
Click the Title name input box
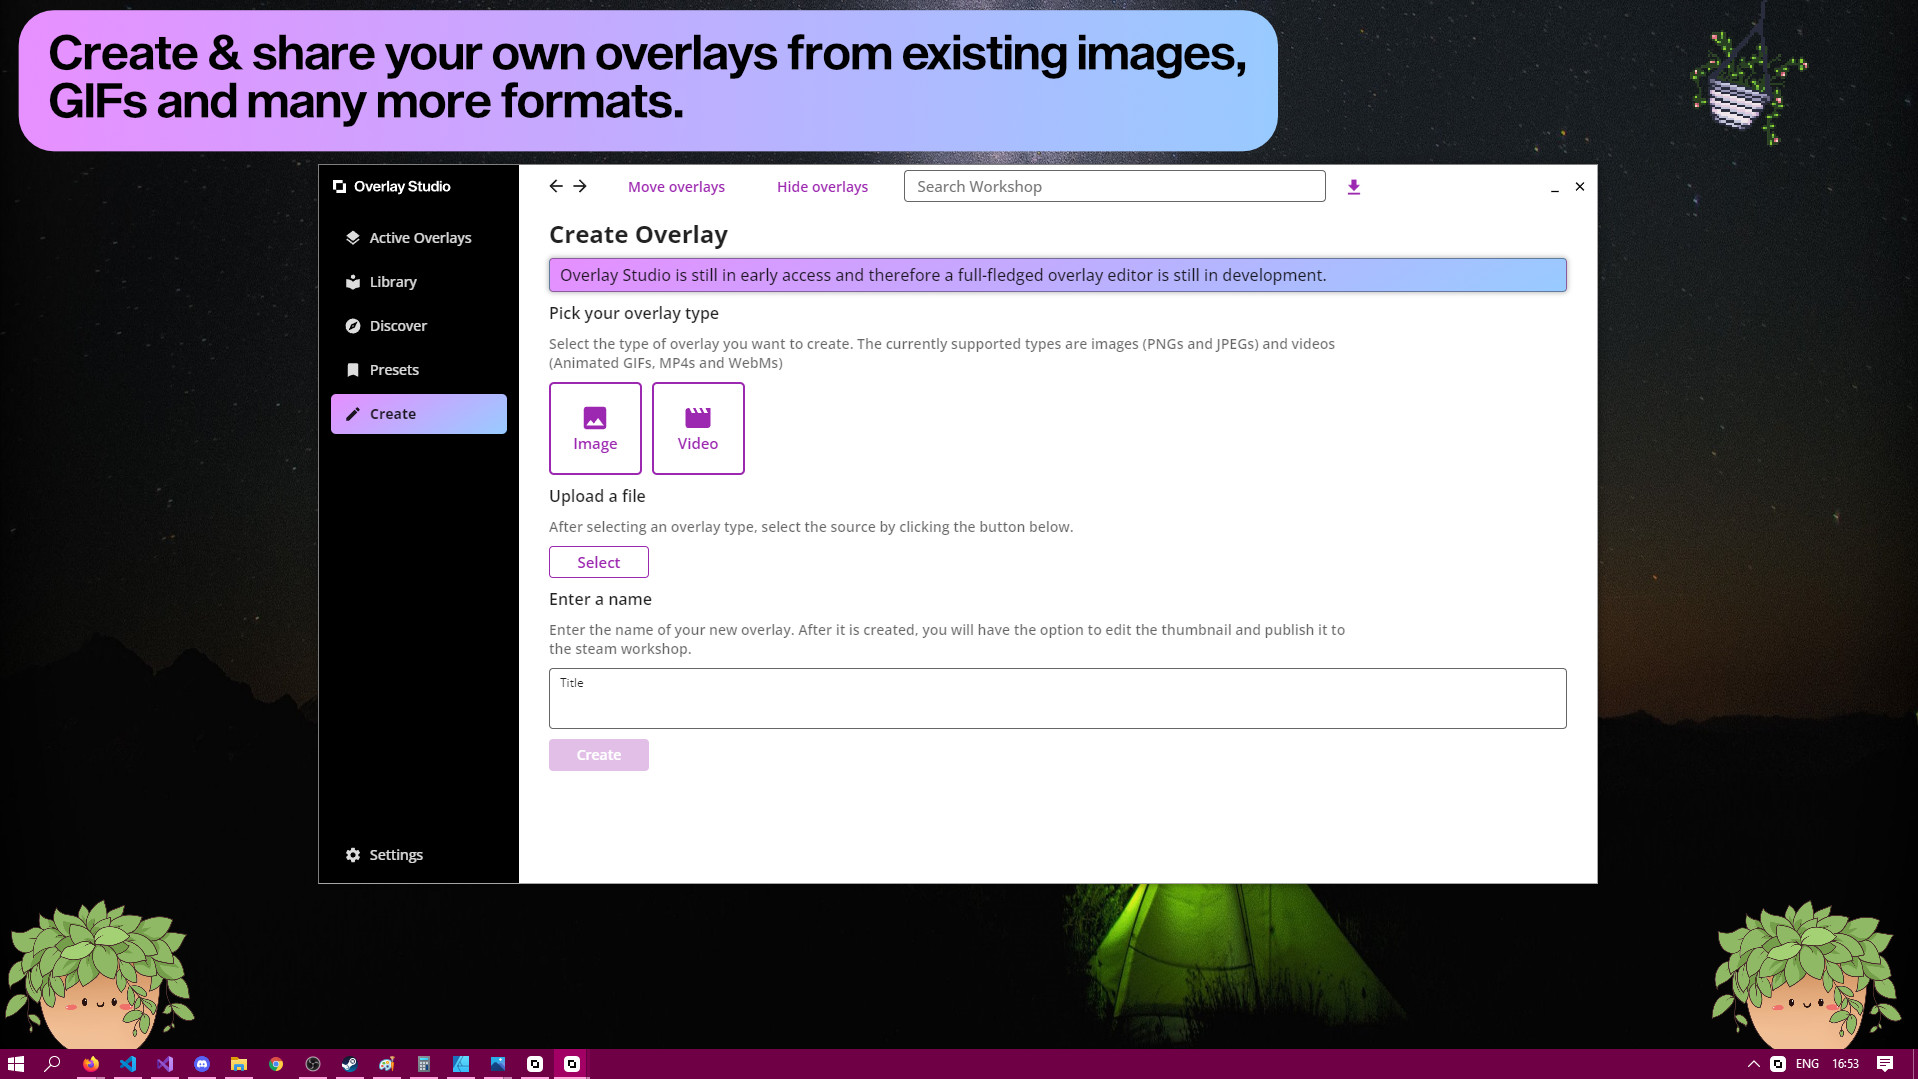point(1057,699)
